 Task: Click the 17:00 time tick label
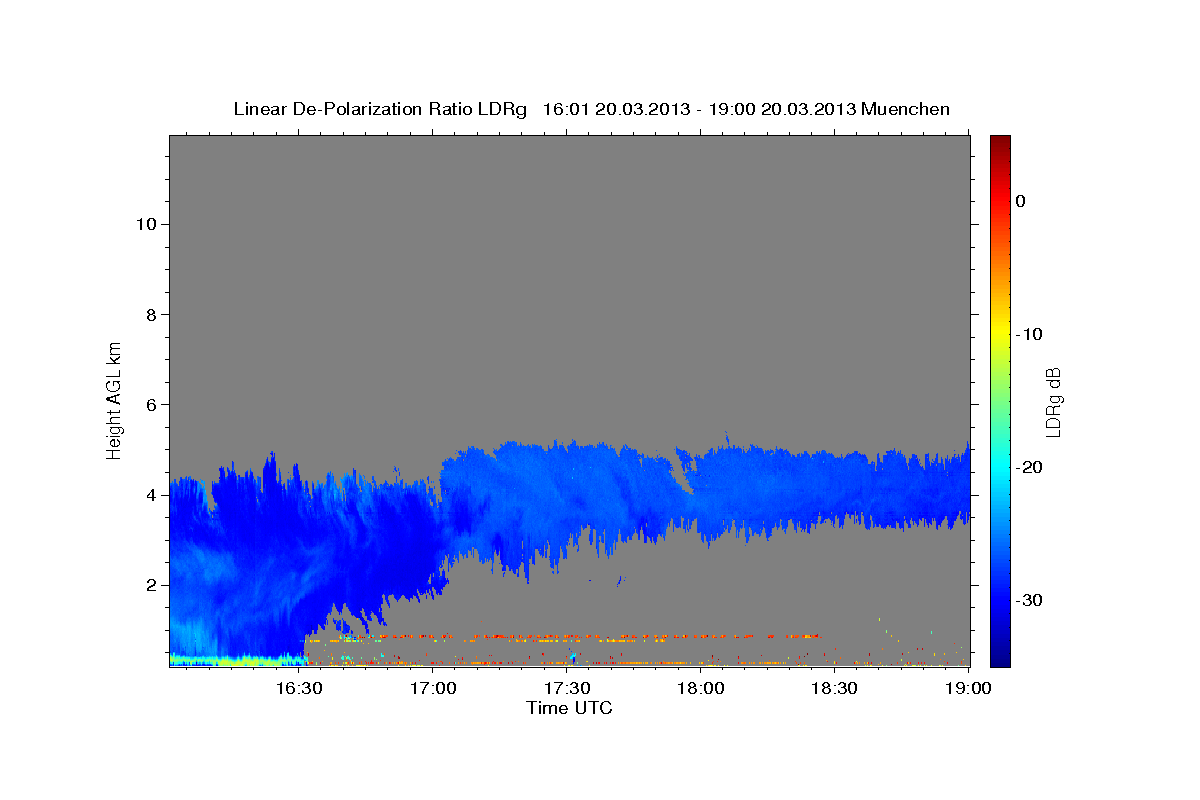tap(433, 688)
